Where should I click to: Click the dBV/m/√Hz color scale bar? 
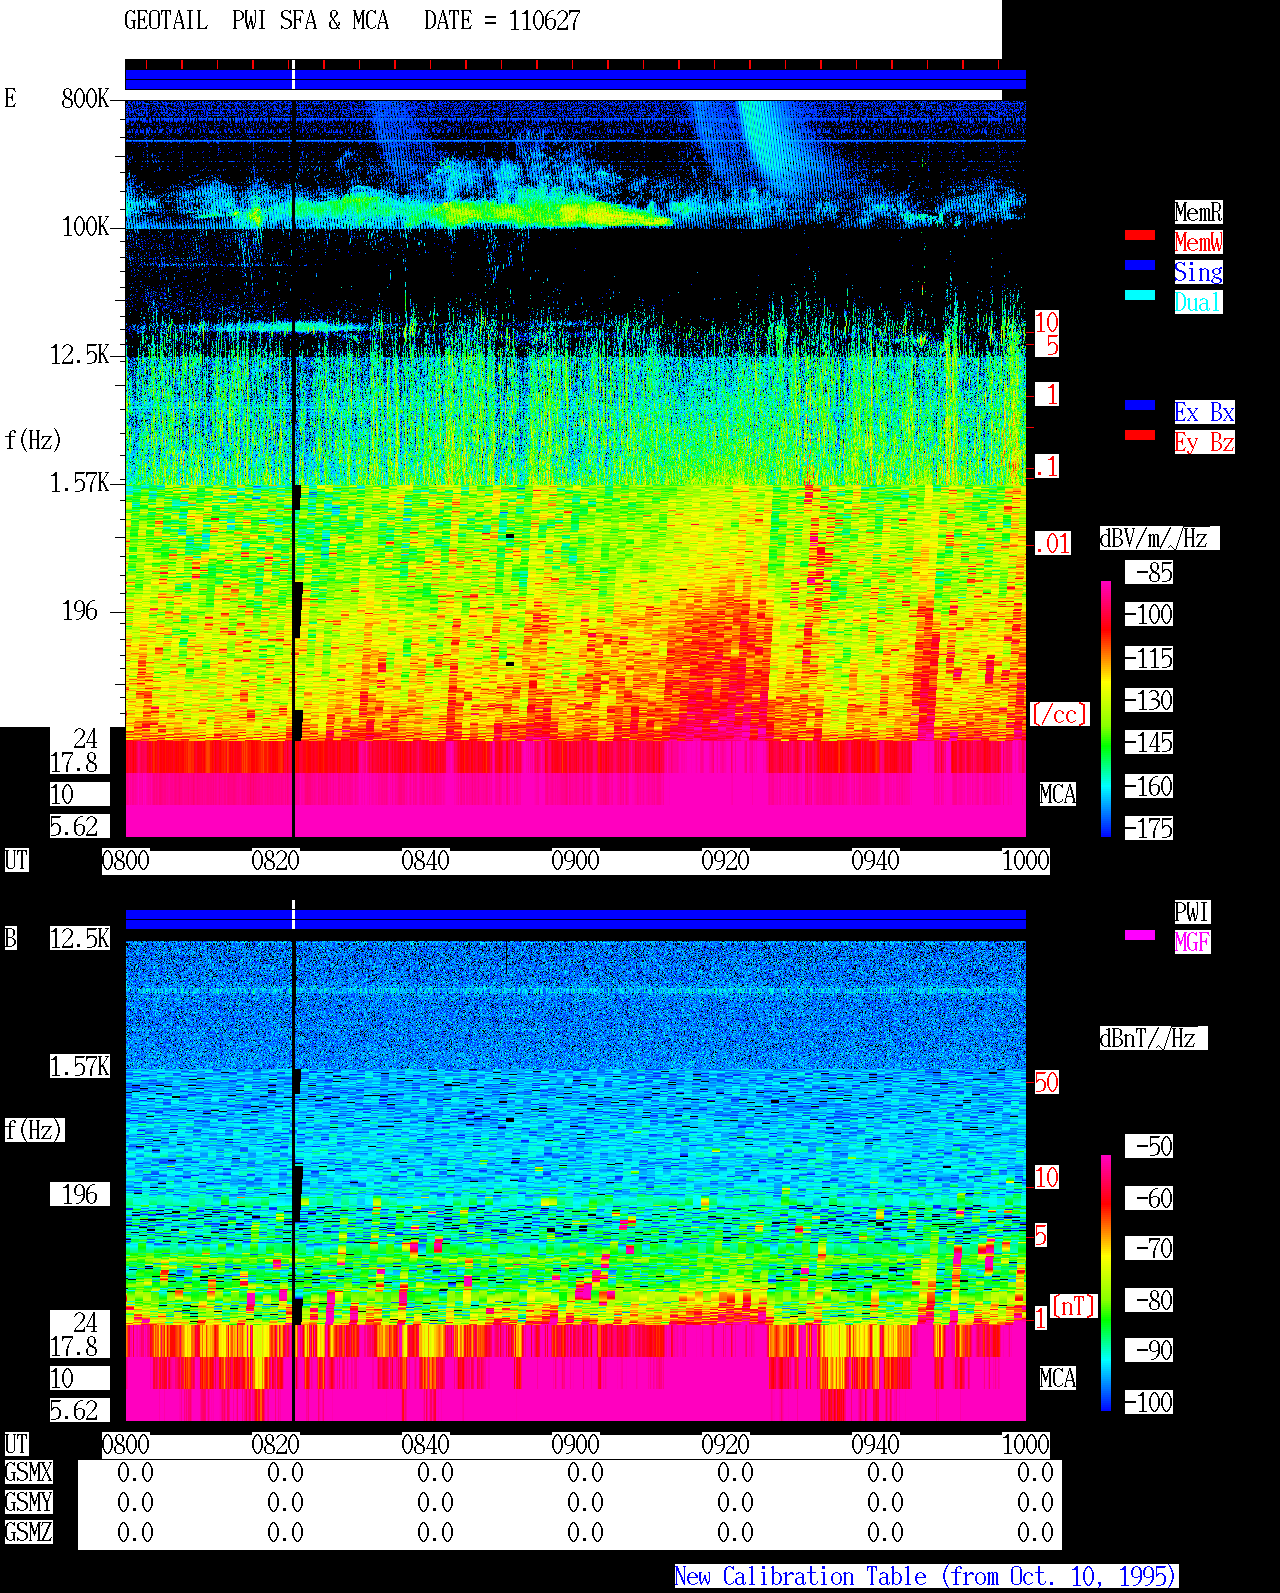tap(1106, 708)
